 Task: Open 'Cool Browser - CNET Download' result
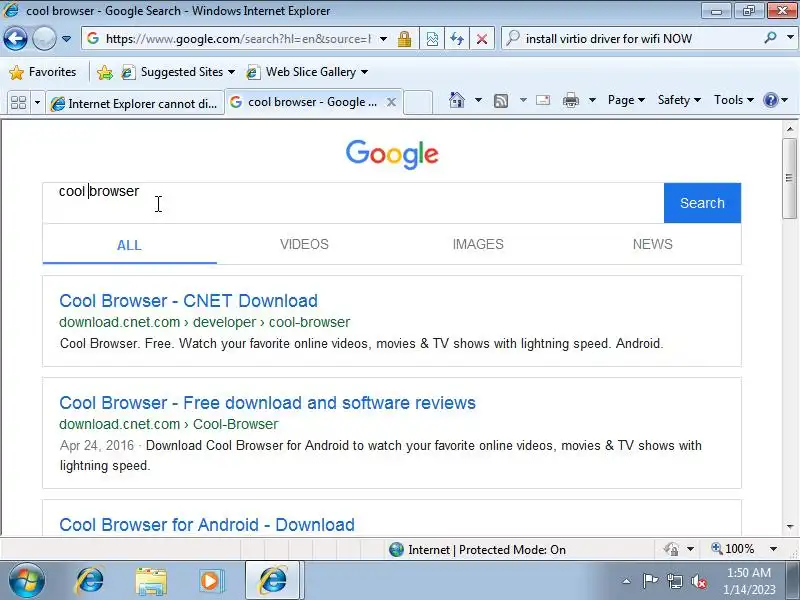point(188,301)
